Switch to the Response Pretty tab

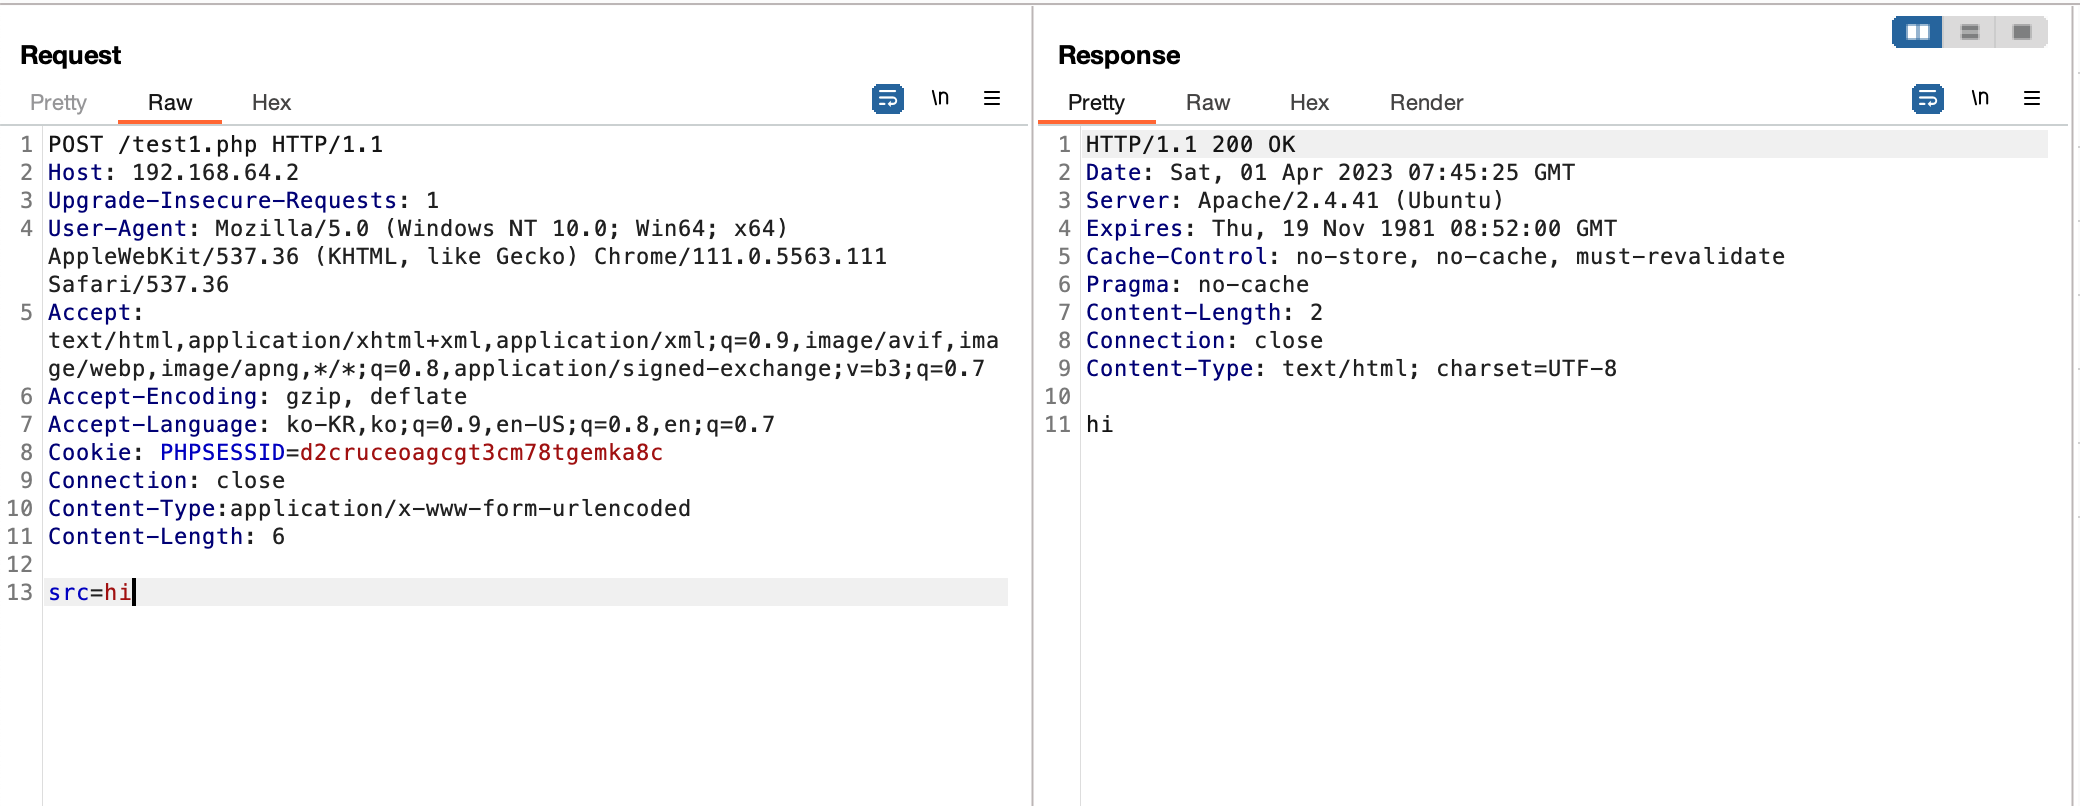point(1096,102)
